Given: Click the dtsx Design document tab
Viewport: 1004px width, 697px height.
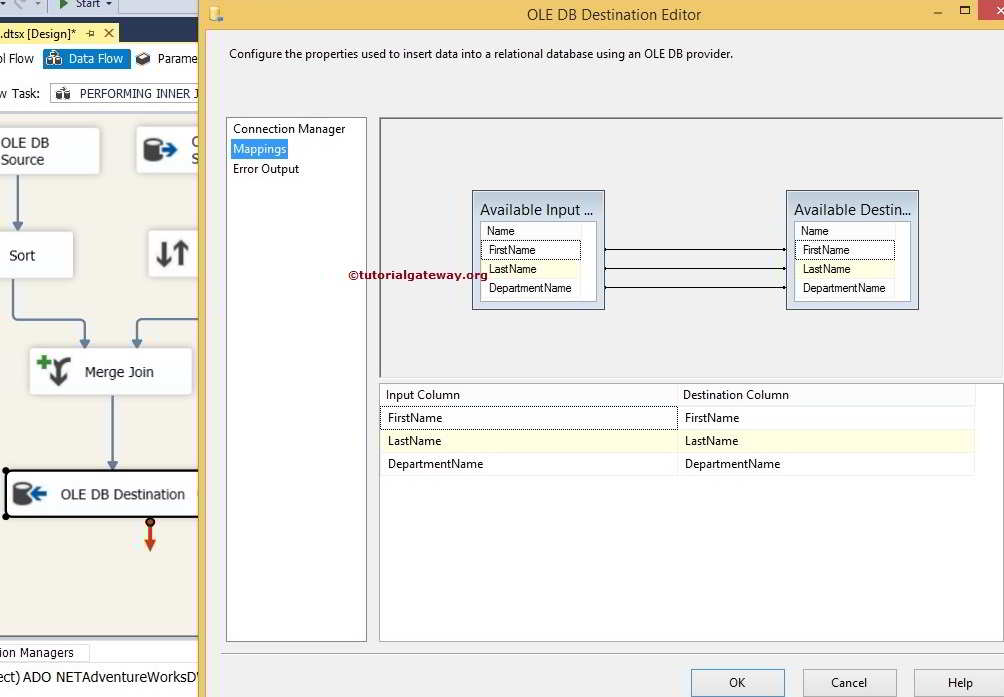Looking at the screenshot, I should tap(42, 31).
